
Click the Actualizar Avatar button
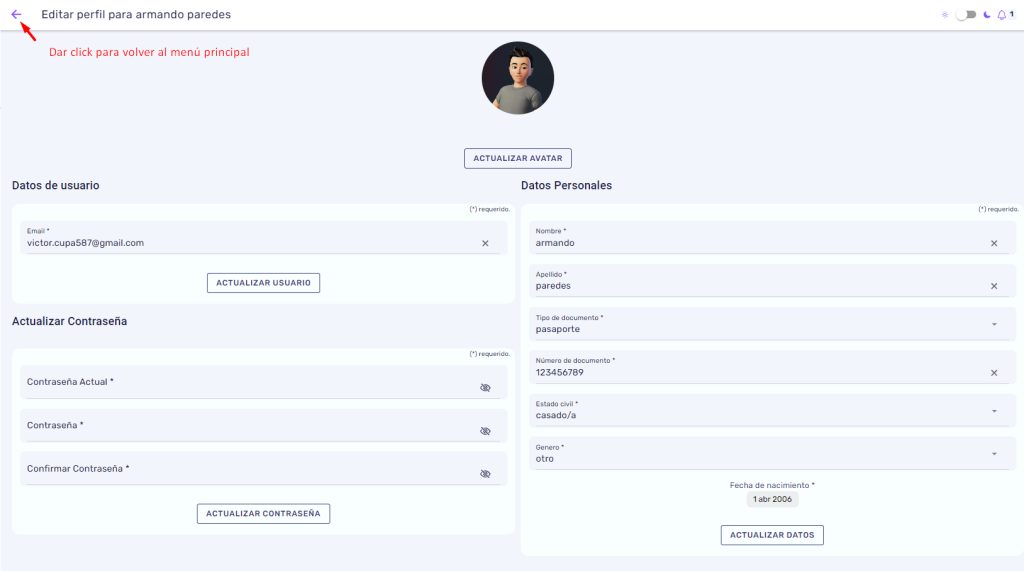tap(518, 158)
